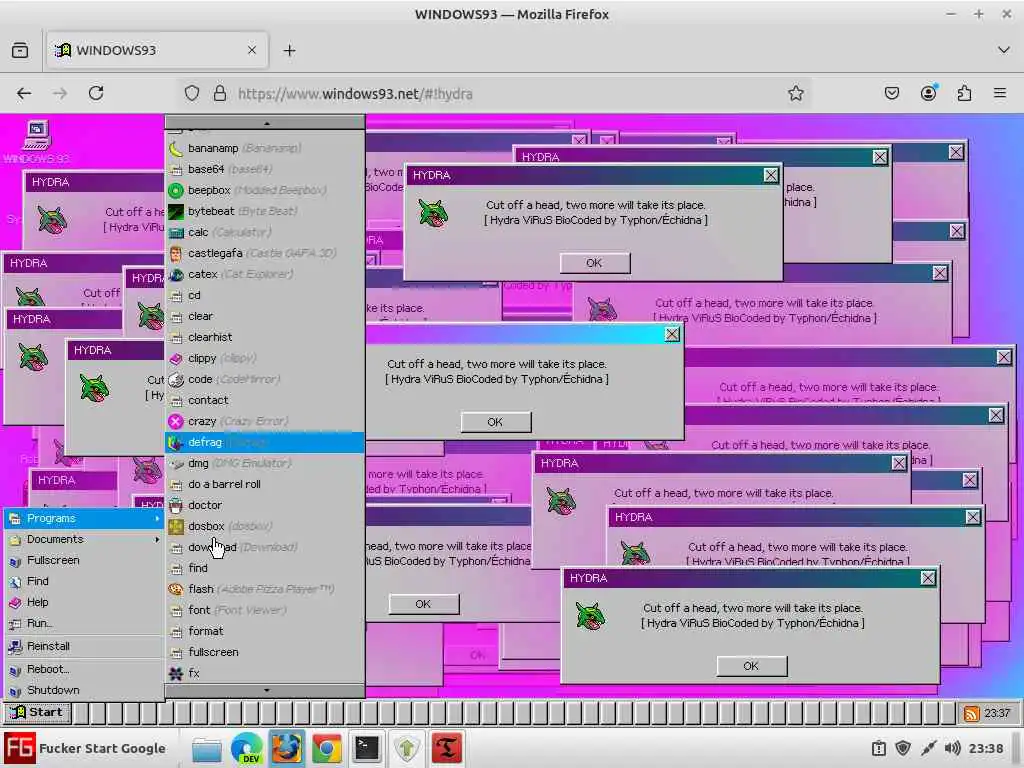Image resolution: width=1024 pixels, height=768 pixels.
Task: Open the Firefox extensions button
Action: (965, 93)
